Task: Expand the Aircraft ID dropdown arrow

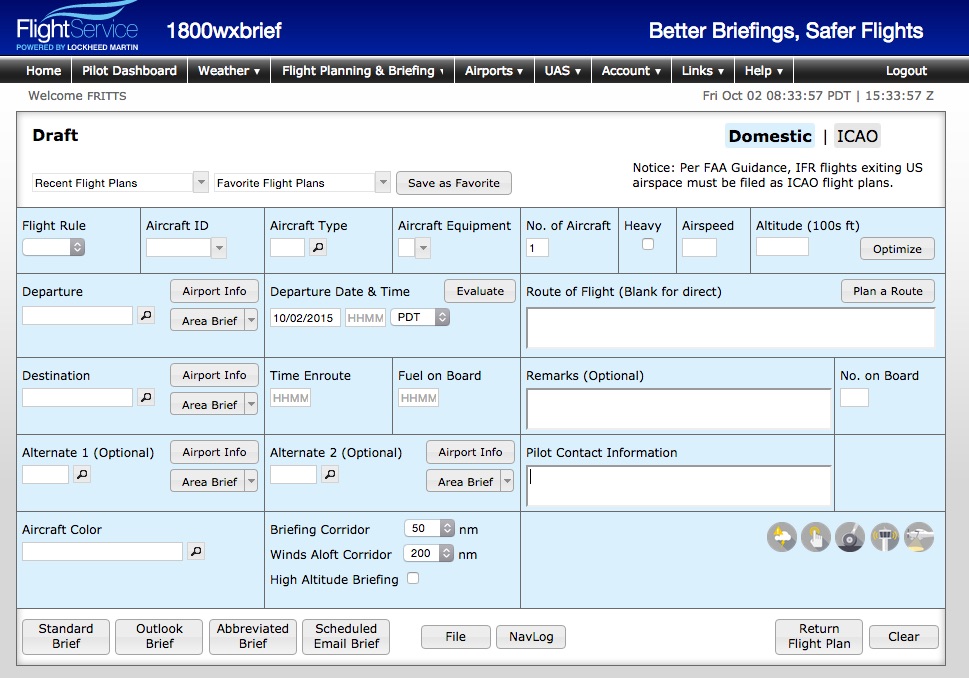Action: (x=219, y=248)
